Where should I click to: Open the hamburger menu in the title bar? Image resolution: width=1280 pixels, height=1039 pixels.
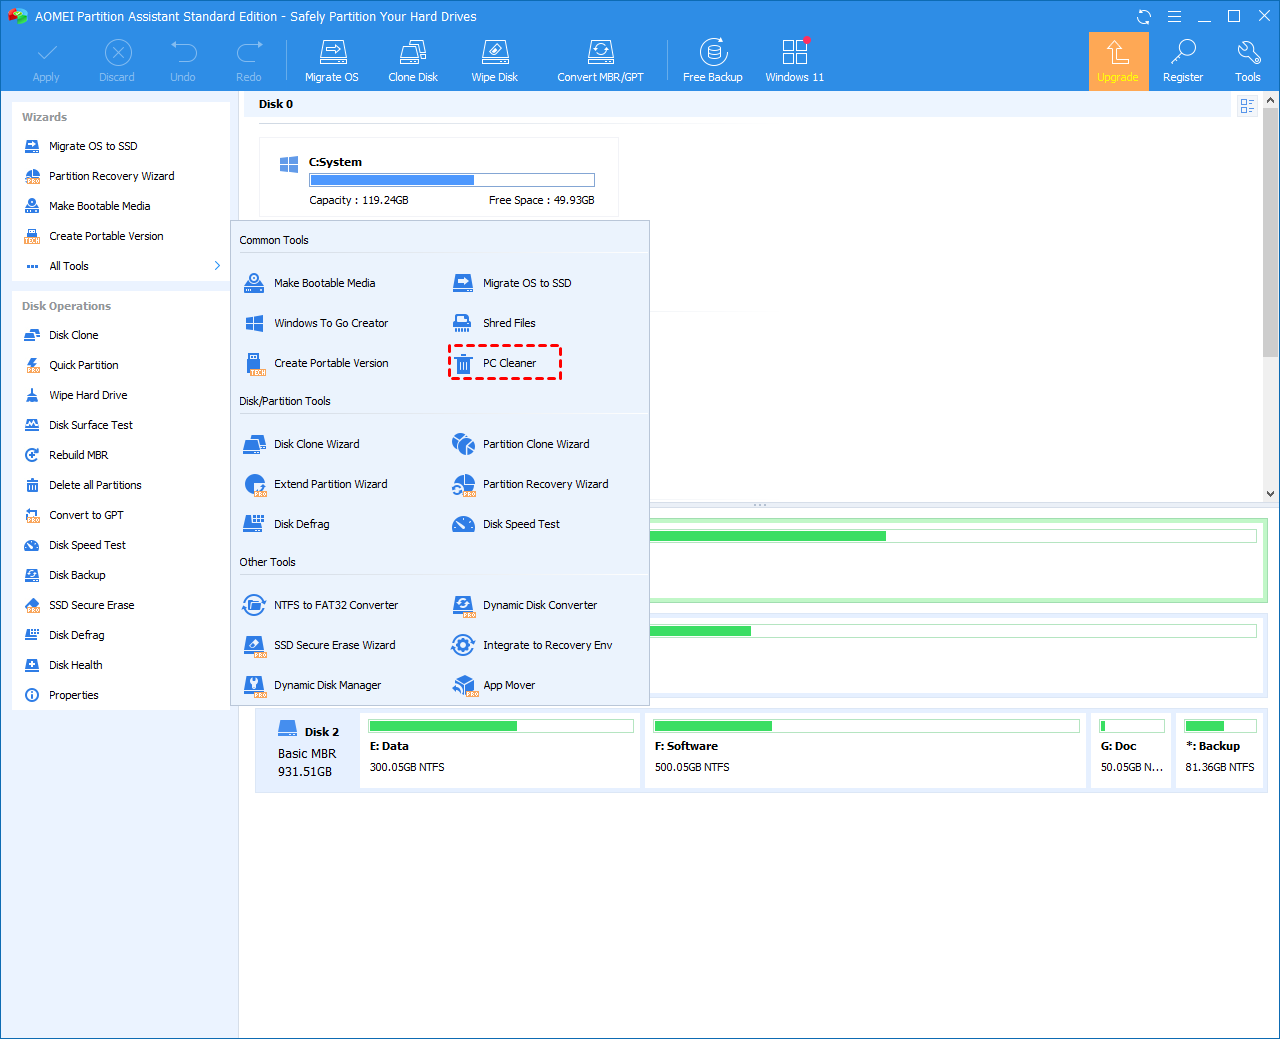pyautogui.click(x=1174, y=16)
